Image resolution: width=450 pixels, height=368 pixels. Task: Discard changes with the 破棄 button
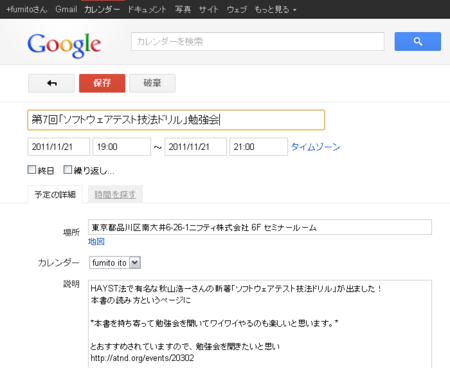[x=152, y=83]
